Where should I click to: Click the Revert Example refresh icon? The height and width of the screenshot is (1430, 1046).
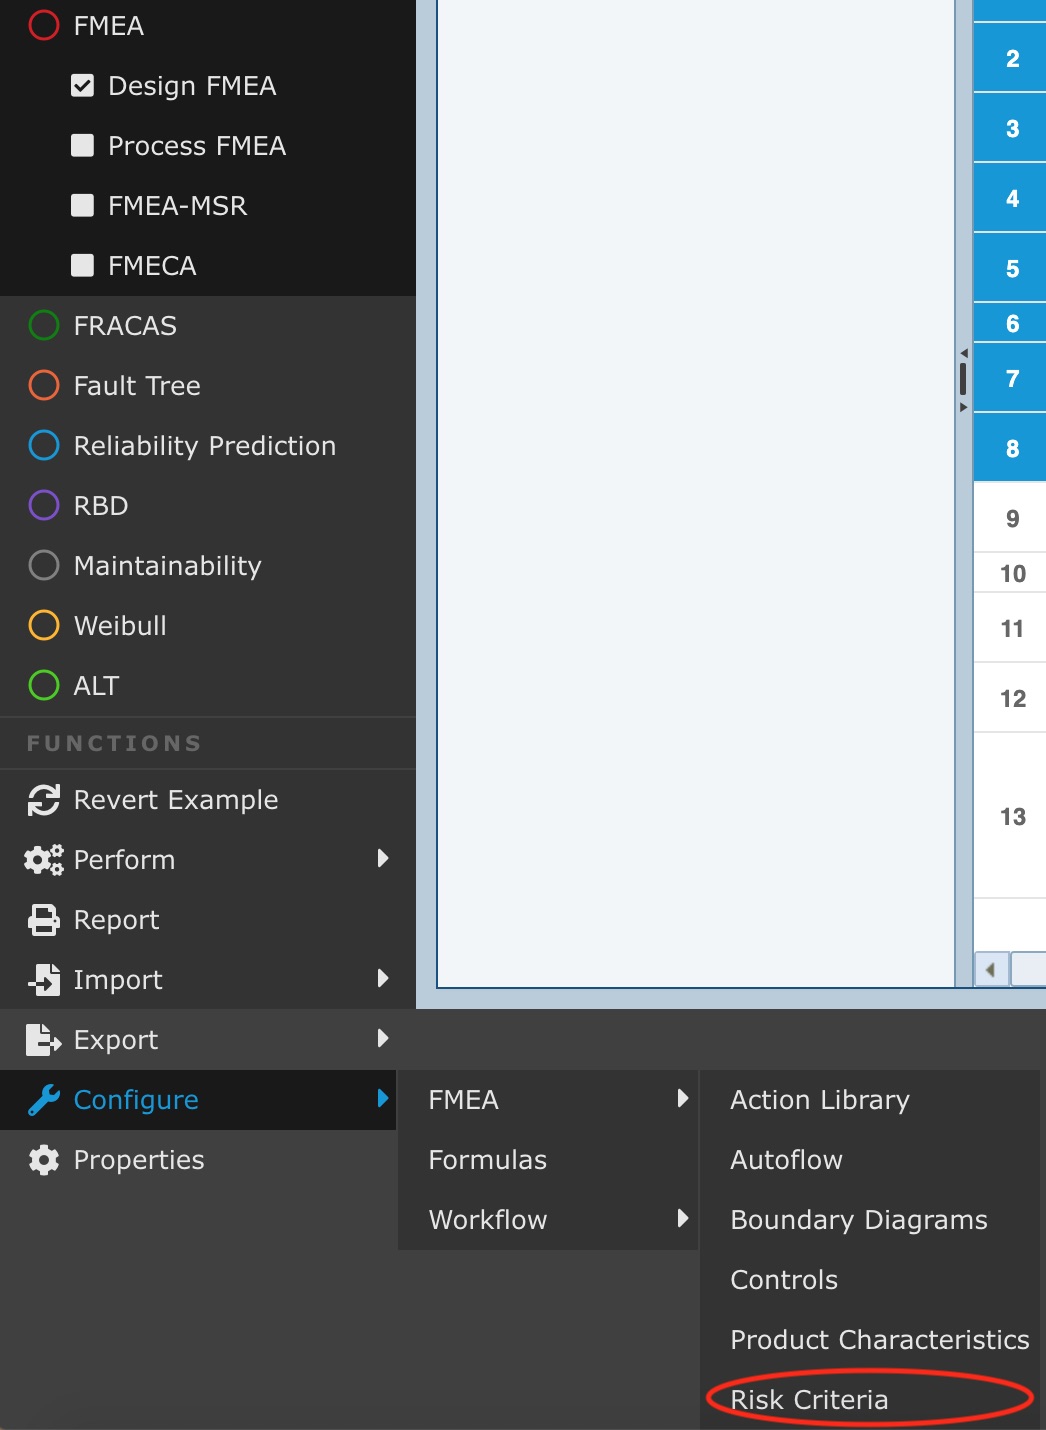click(44, 800)
